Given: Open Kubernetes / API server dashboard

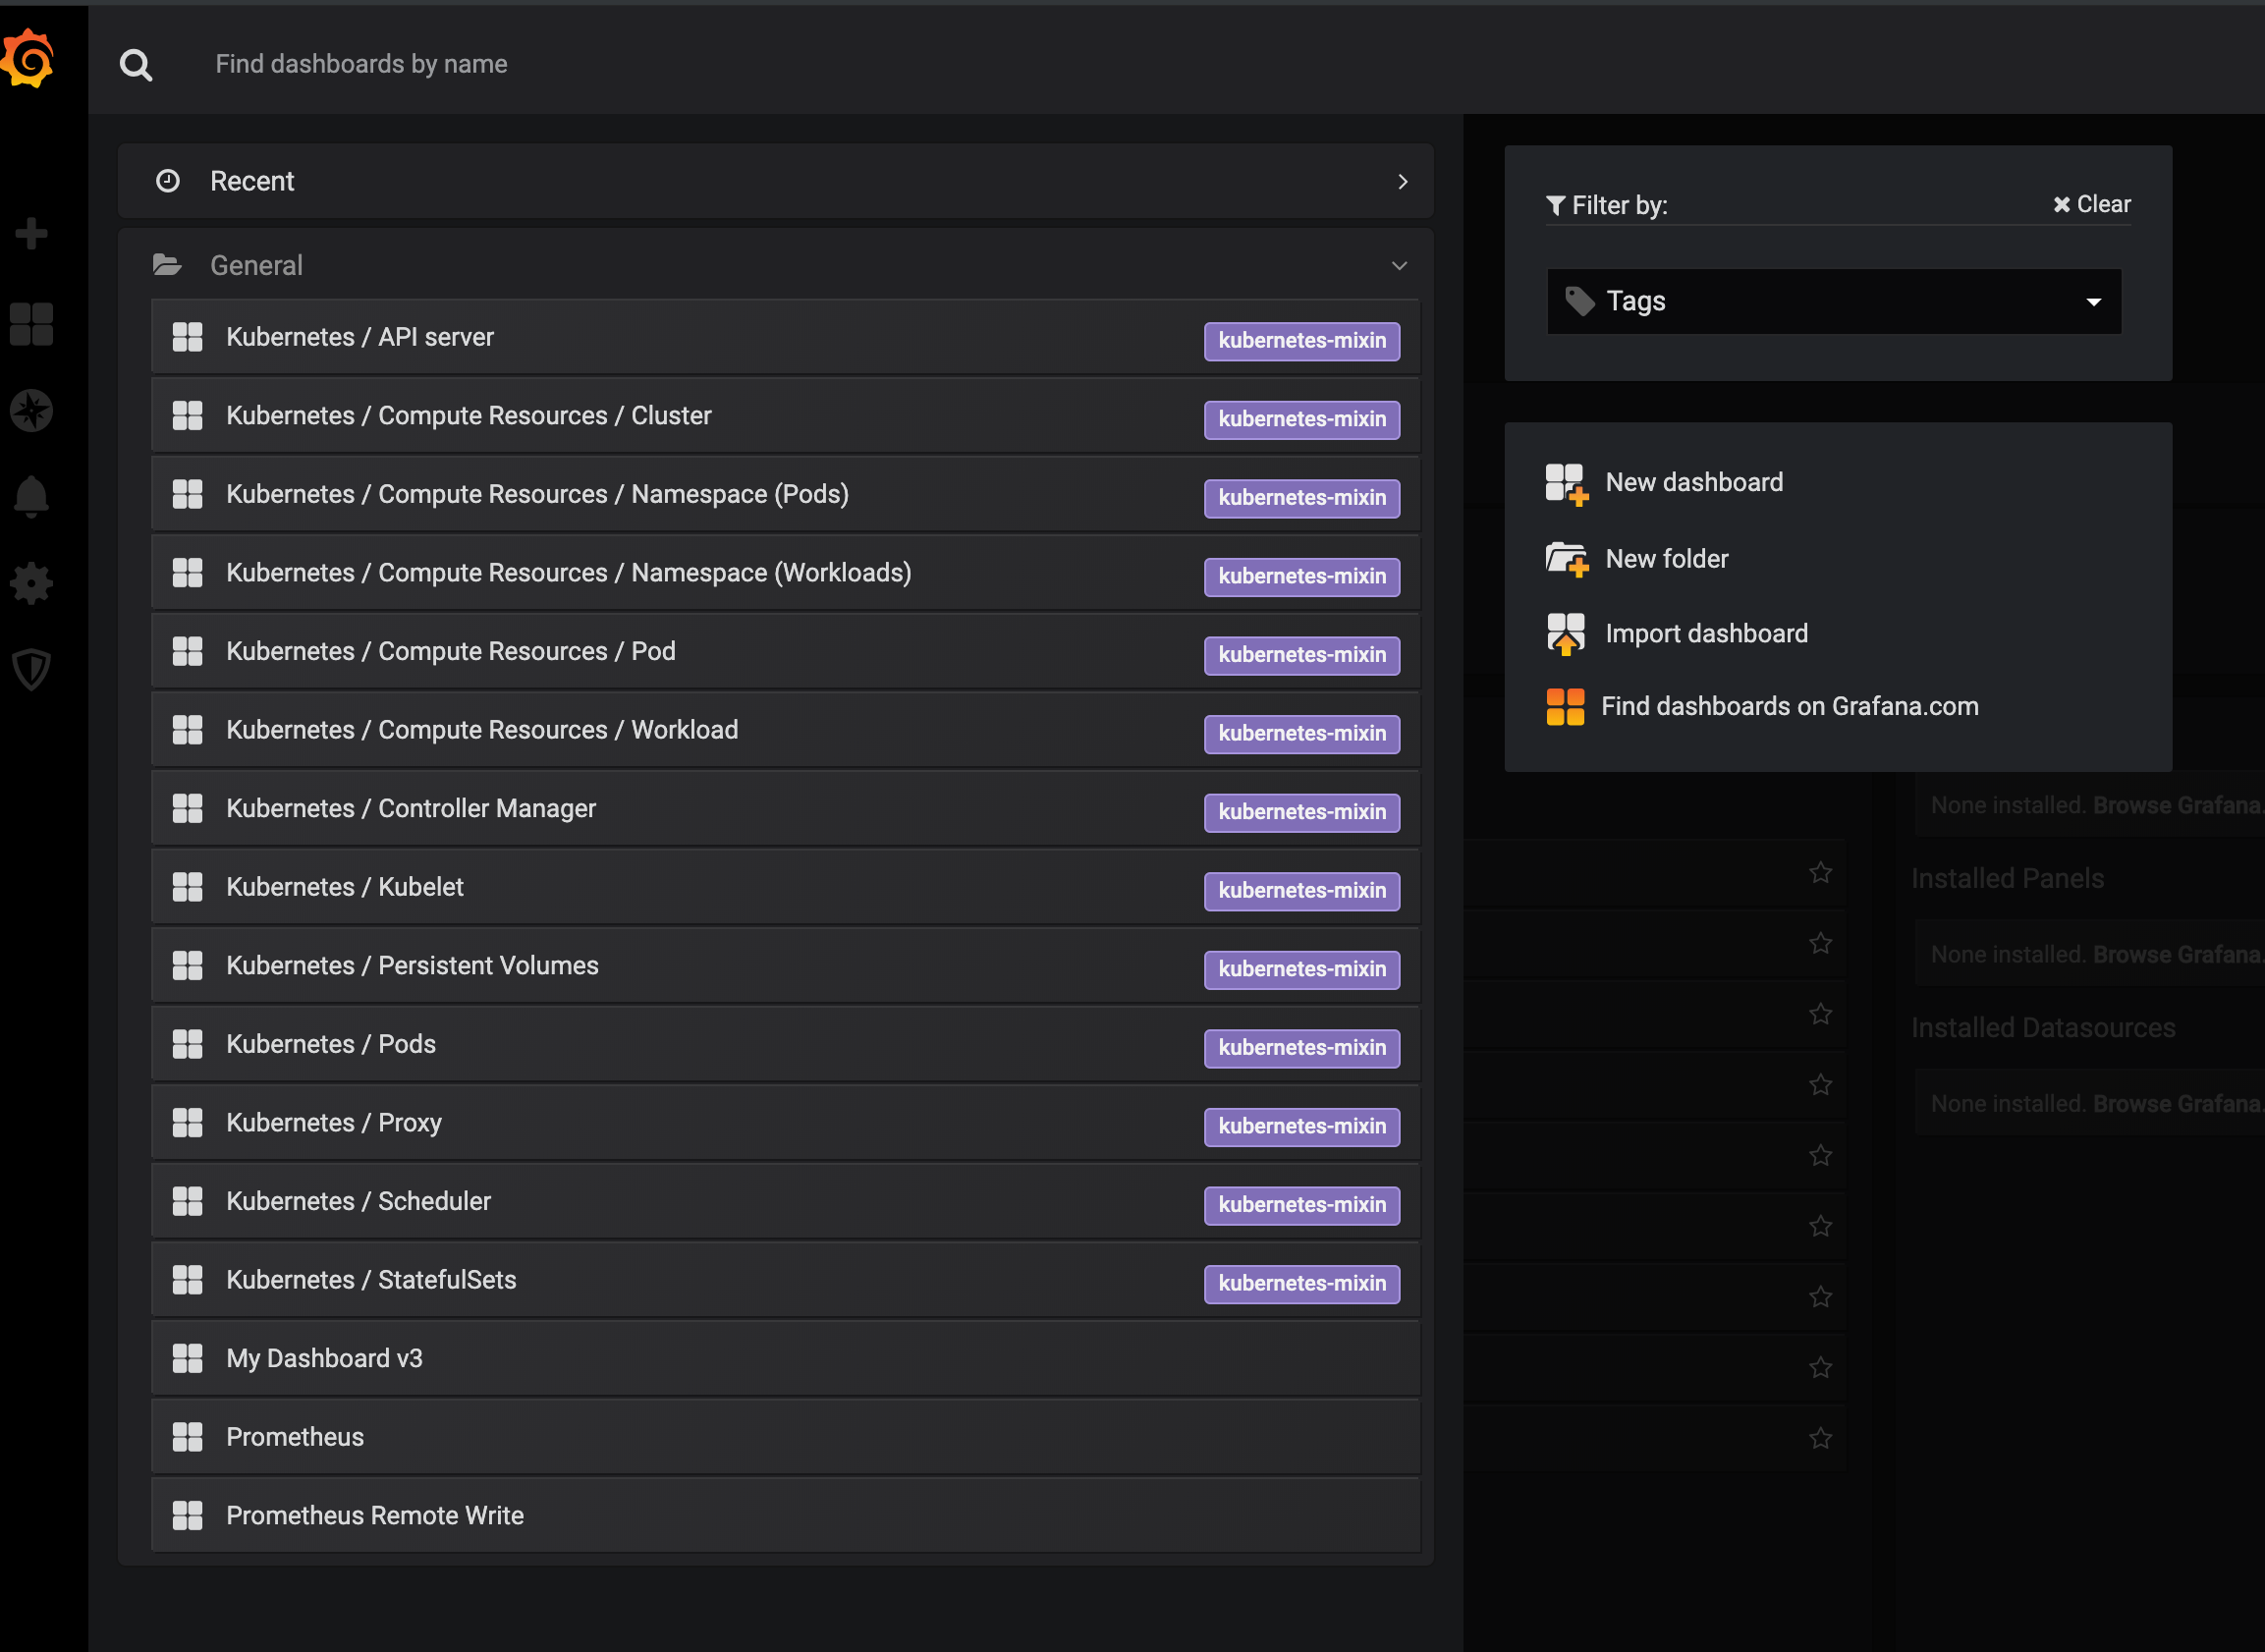Looking at the screenshot, I should (x=785, y=337).
